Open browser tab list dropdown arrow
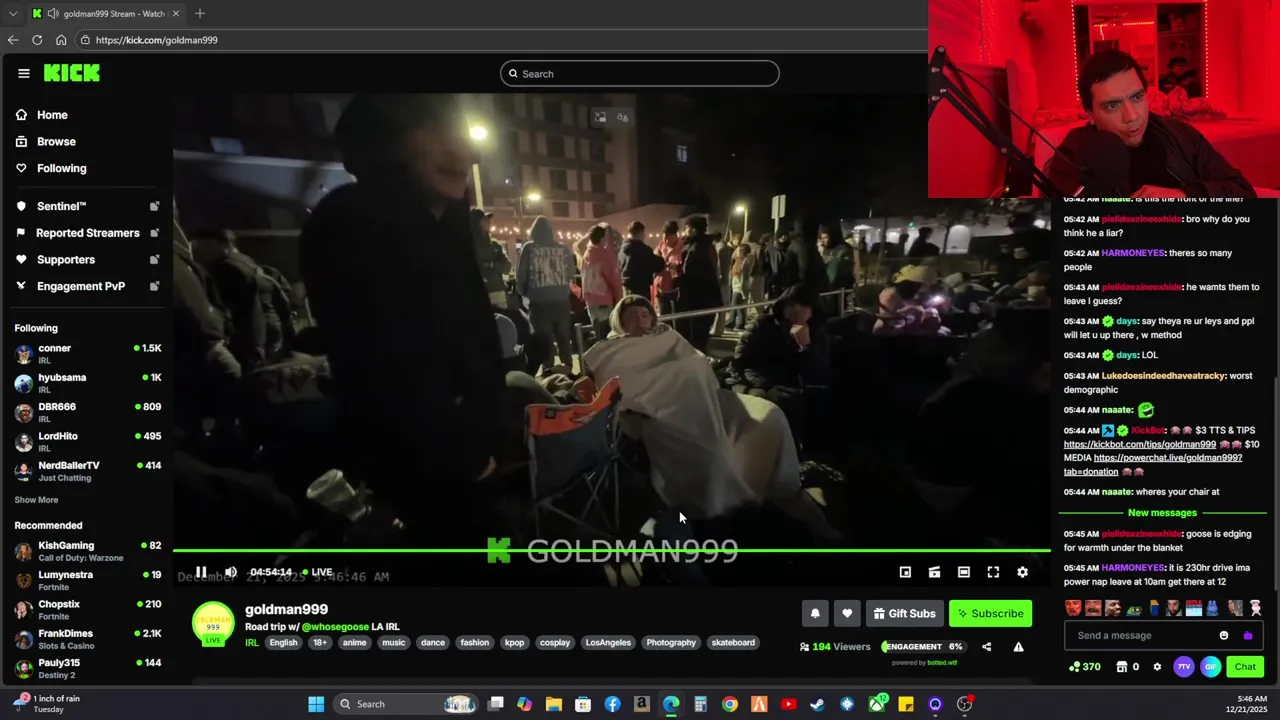The image size is (1280, 720). click(13, 13)
